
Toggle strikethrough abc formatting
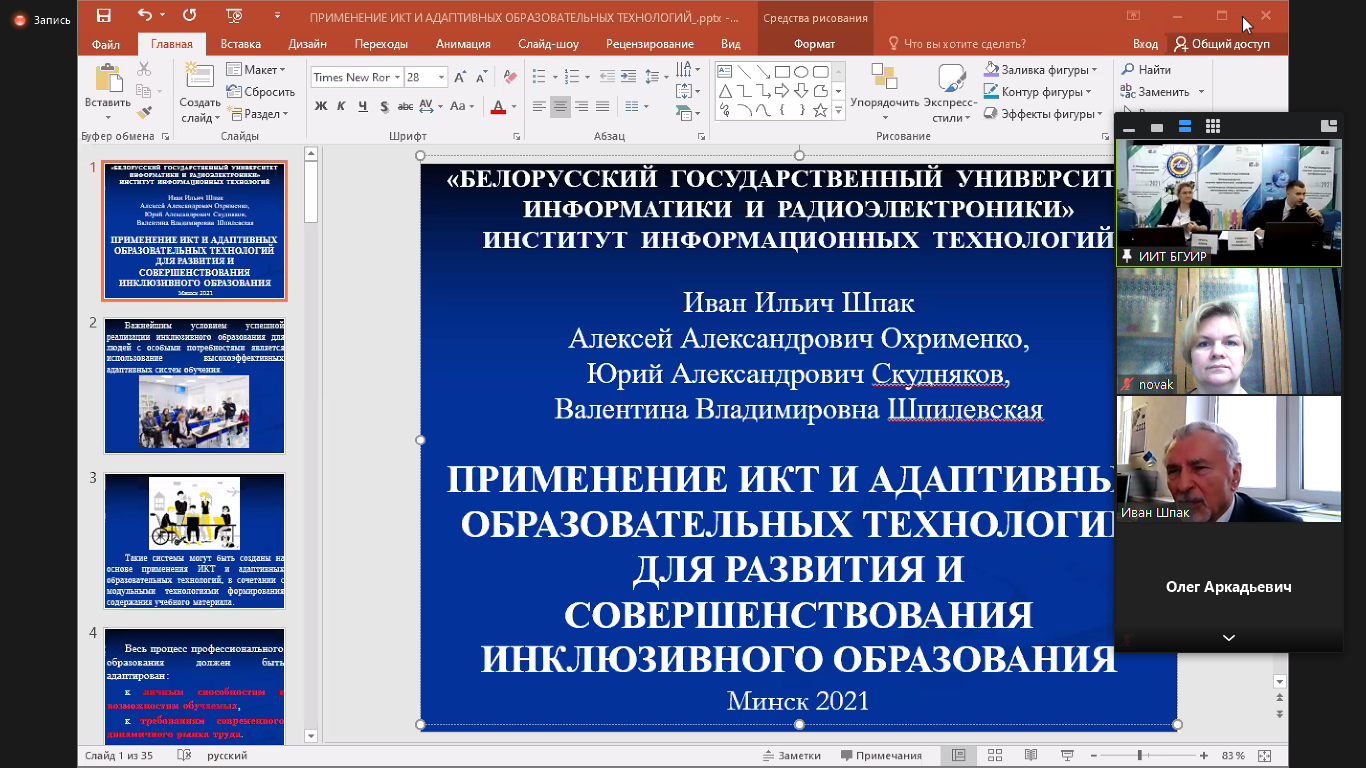click(x=405, y=106)
